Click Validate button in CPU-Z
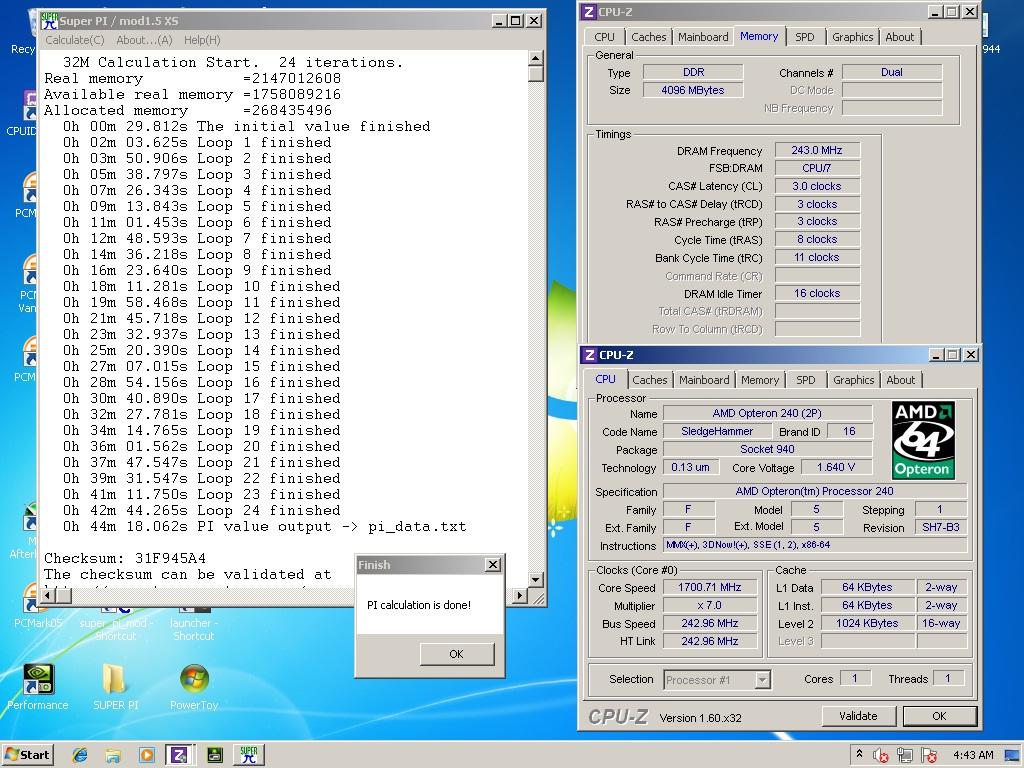This screenshot has width=1024, height=768. coord(858,716)
